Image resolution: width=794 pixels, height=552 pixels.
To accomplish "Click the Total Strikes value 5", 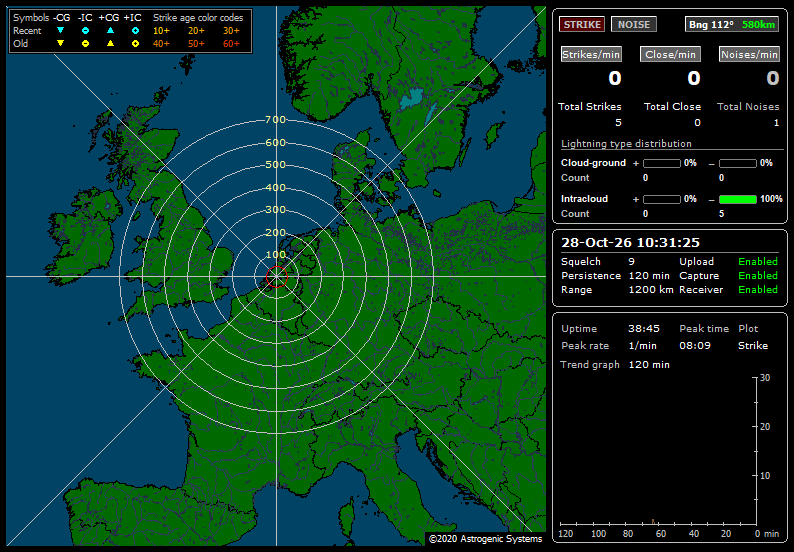I will (x=618, y=123).
